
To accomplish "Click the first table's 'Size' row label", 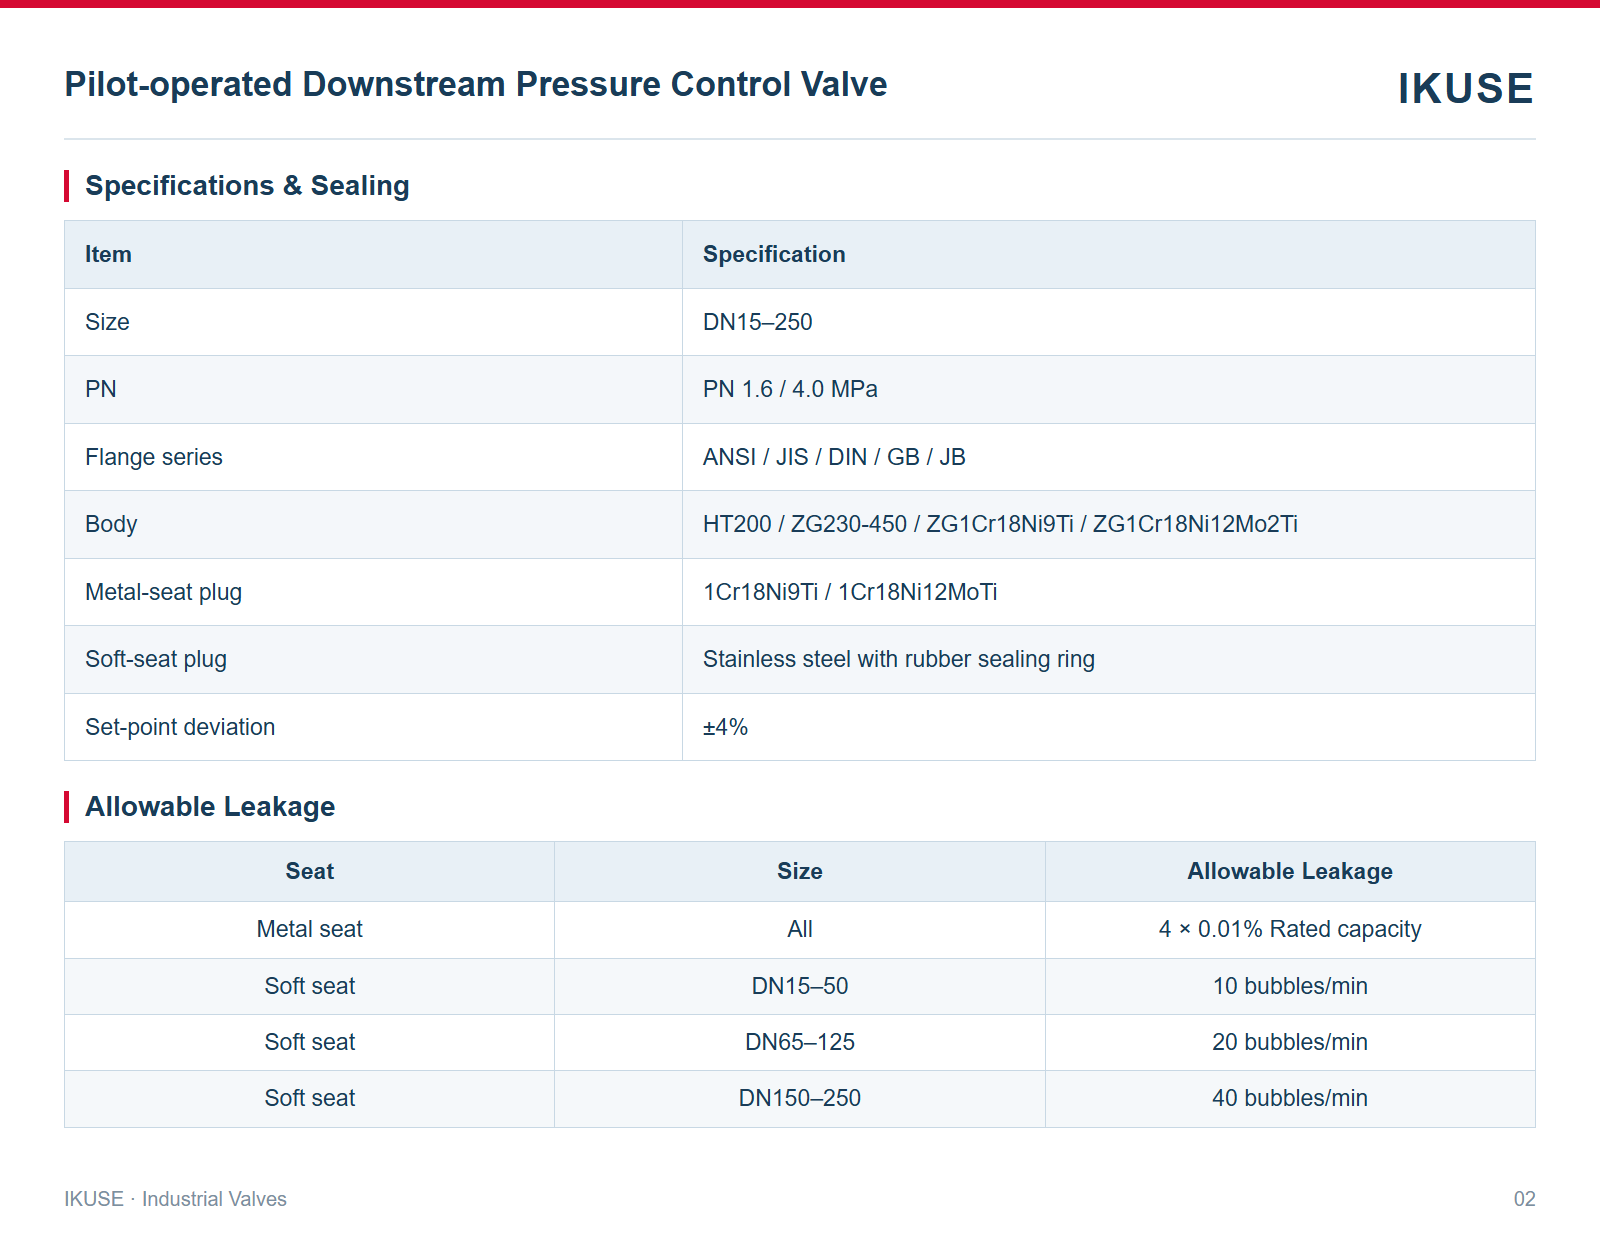I will (107, 322).
